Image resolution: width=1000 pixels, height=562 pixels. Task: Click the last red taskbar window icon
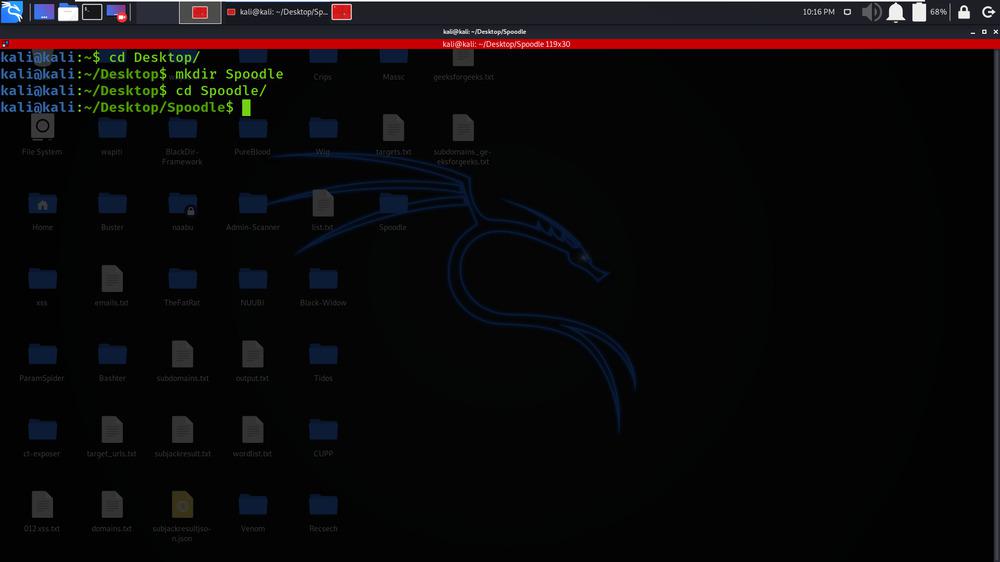pos(342,12)
